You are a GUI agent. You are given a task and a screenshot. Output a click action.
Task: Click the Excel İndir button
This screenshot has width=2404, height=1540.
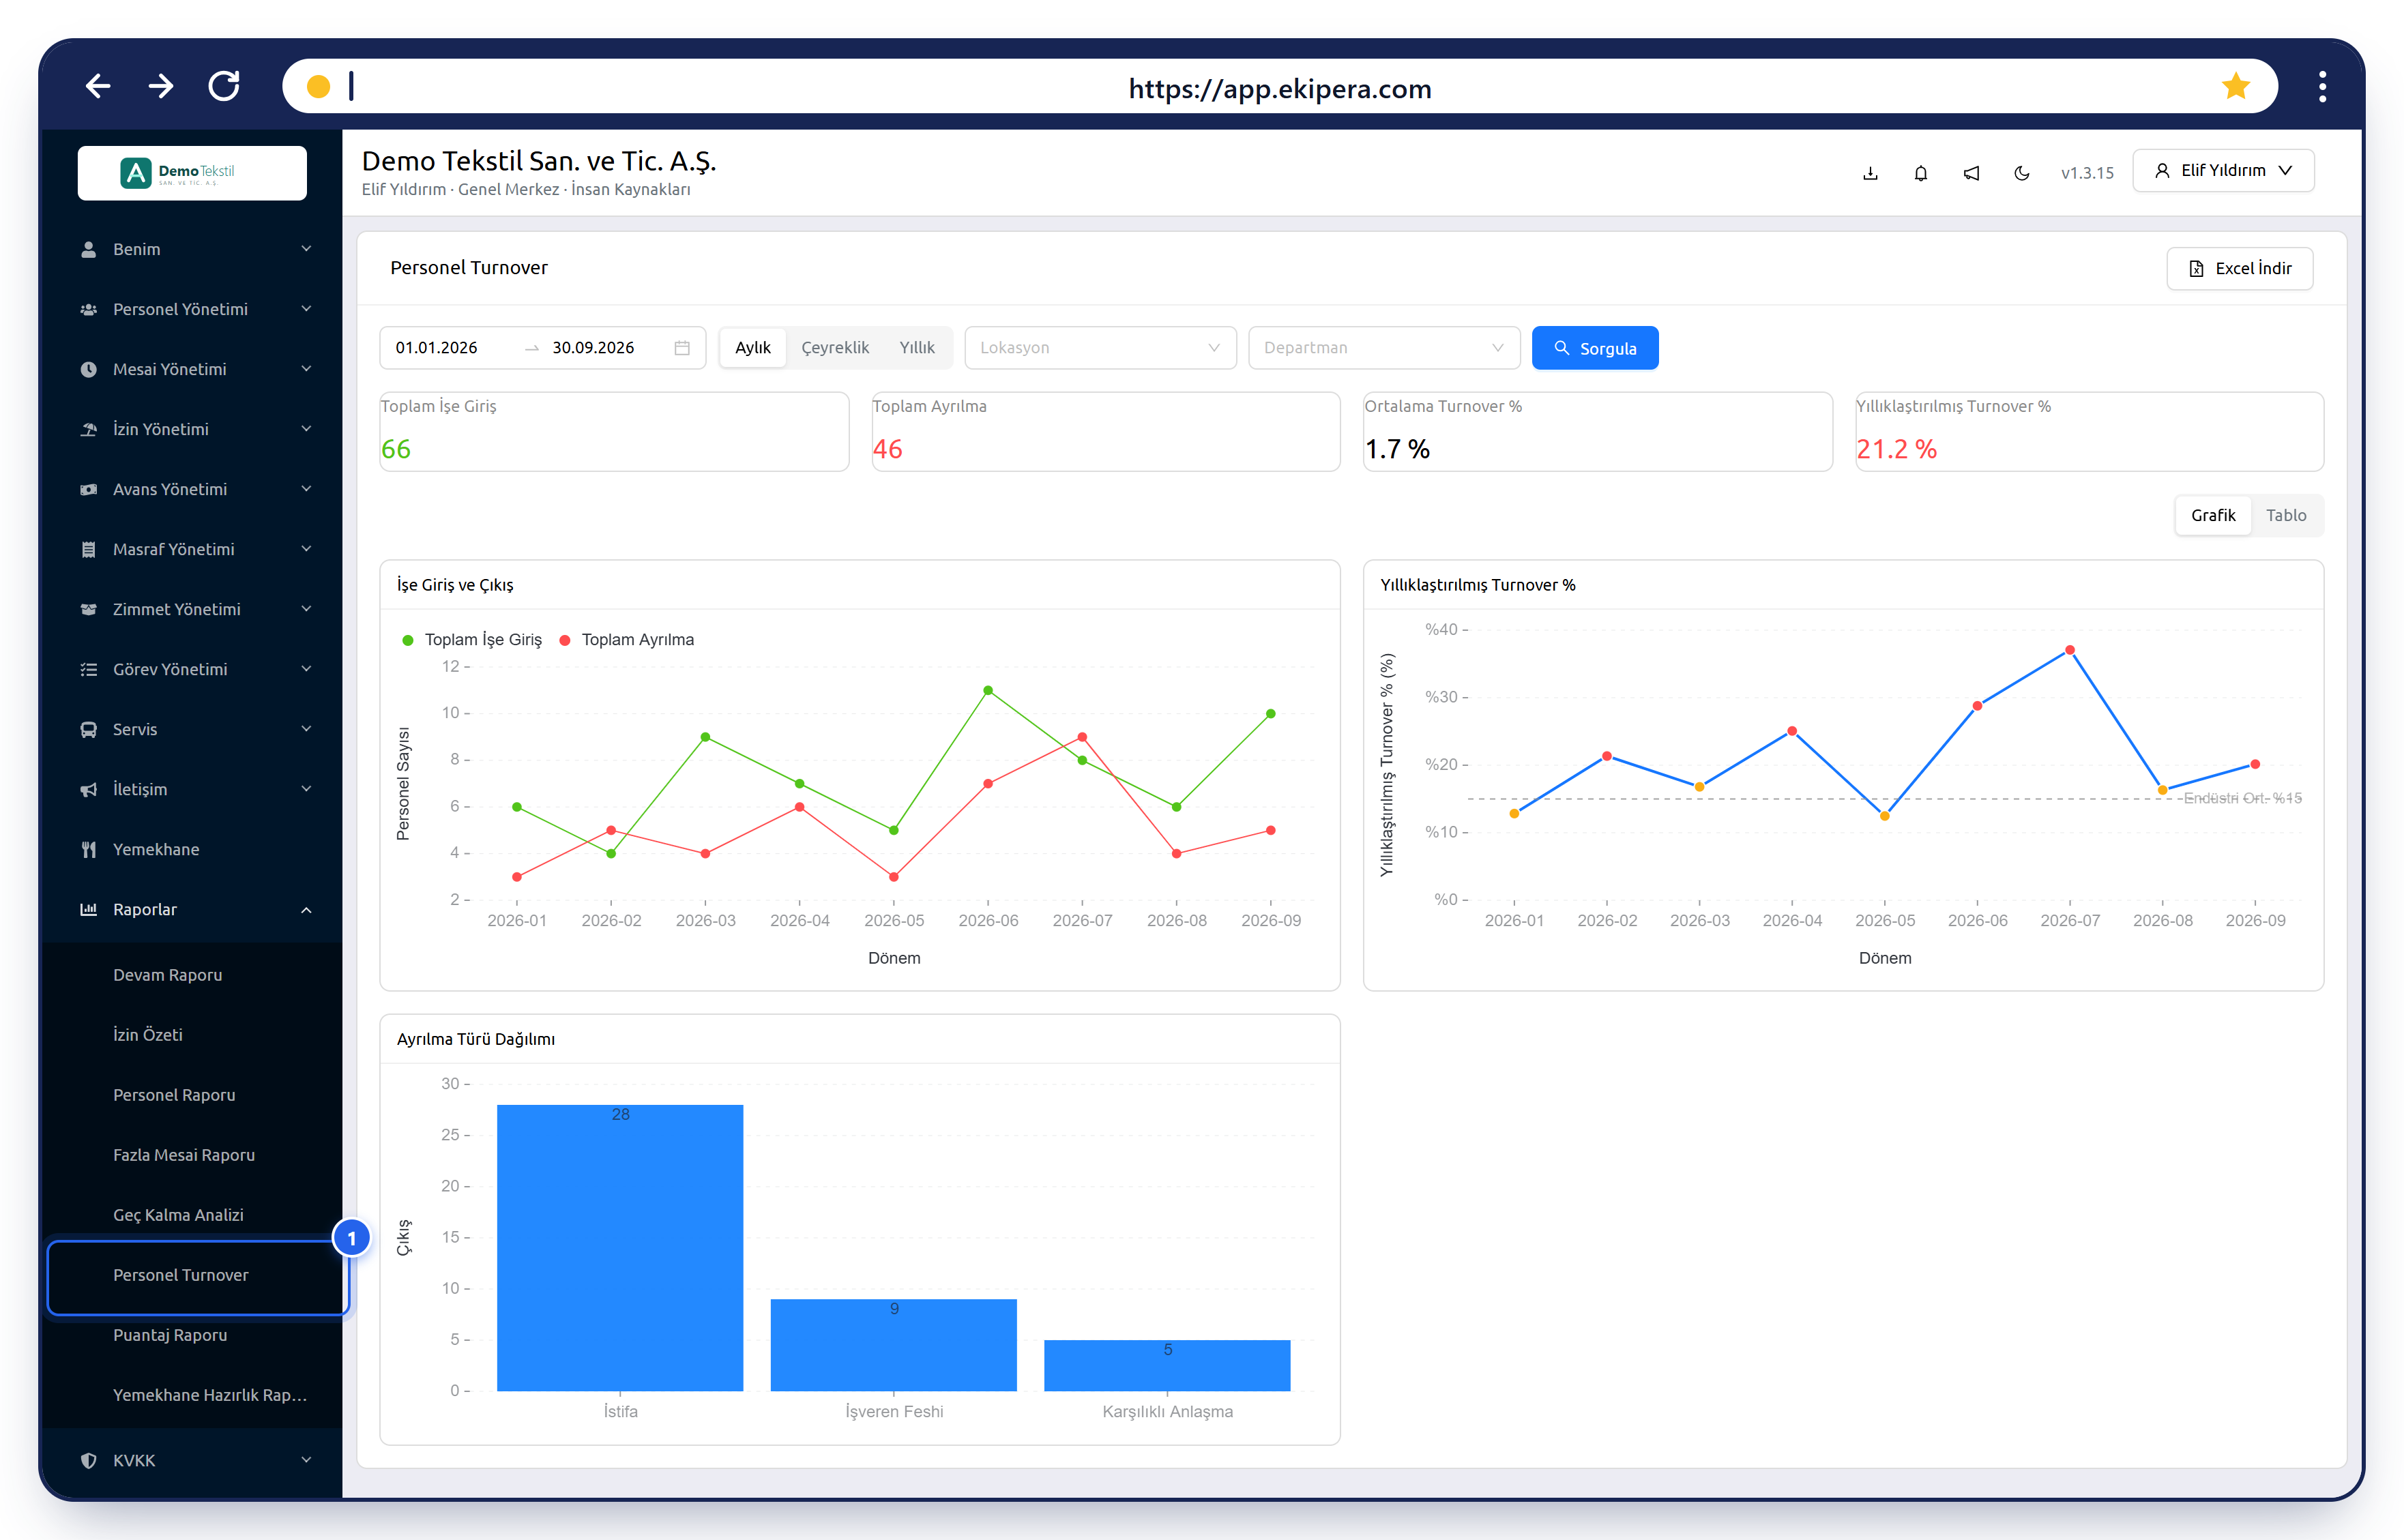pyautogui.click(x=2240, y=268)
